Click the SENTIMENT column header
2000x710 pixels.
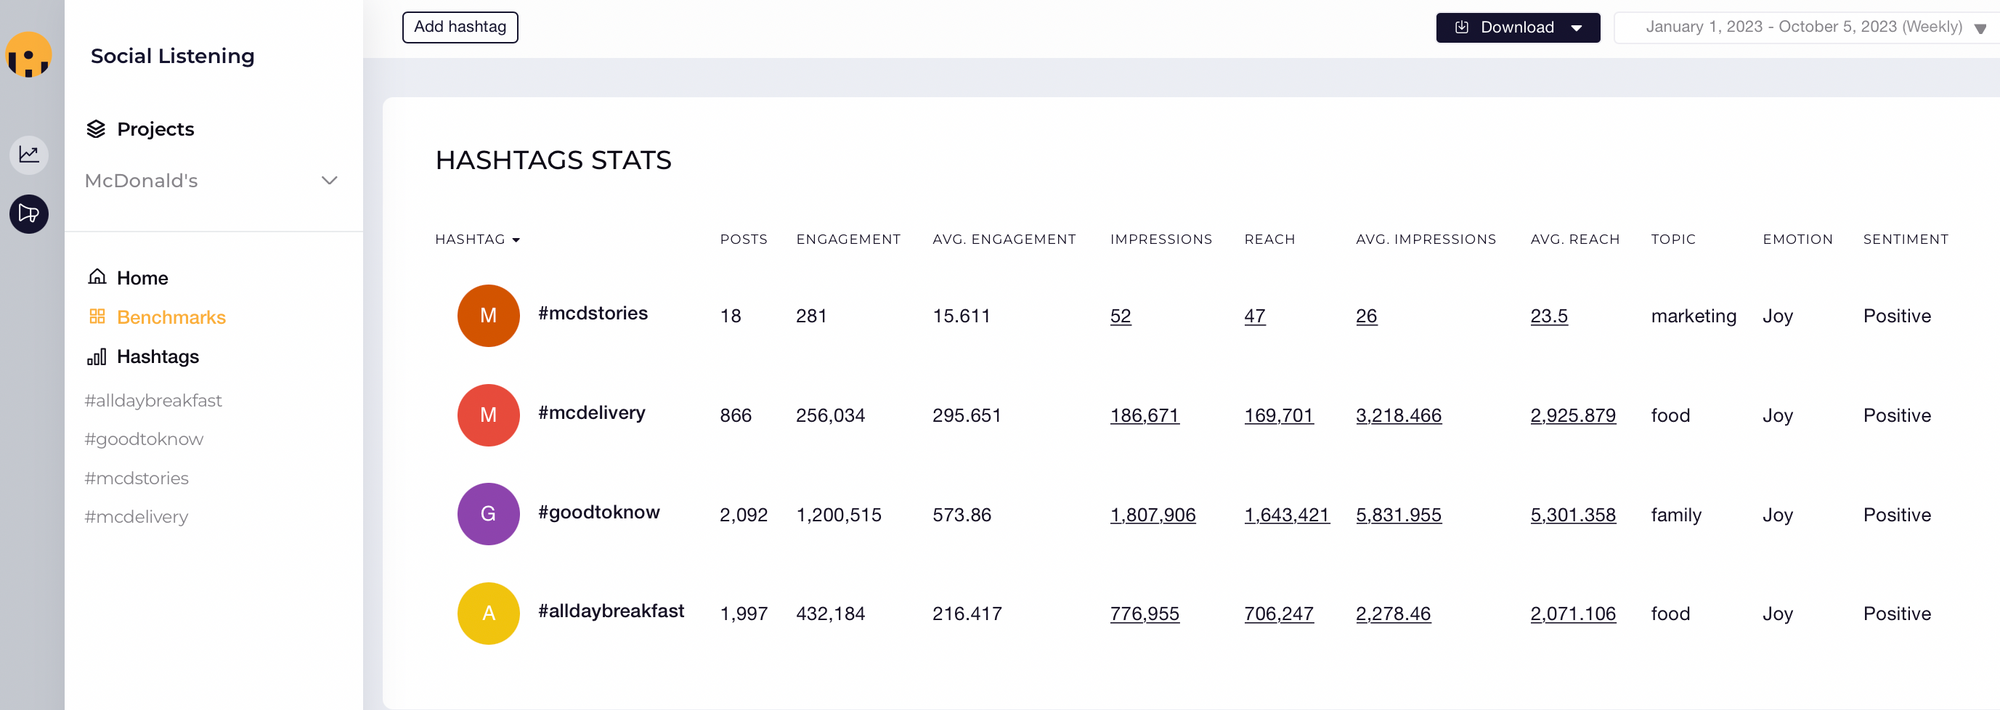(x=1905, y=239)
